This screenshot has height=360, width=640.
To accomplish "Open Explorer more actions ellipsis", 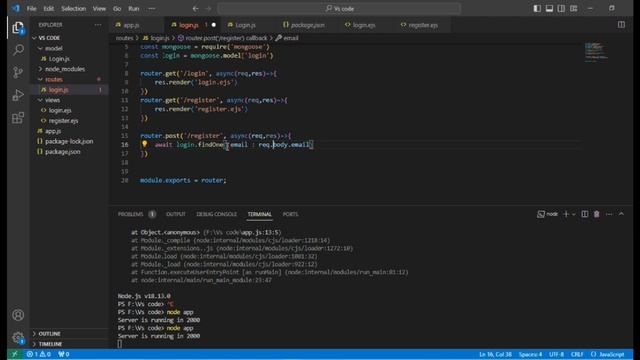I will tap(98, 25).
